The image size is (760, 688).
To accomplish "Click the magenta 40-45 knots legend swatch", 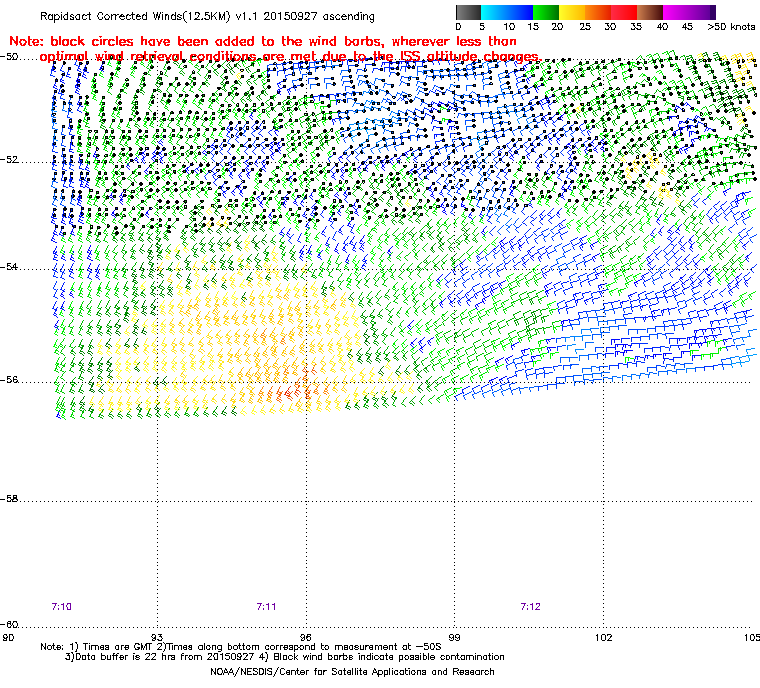I will click(676, 12).
